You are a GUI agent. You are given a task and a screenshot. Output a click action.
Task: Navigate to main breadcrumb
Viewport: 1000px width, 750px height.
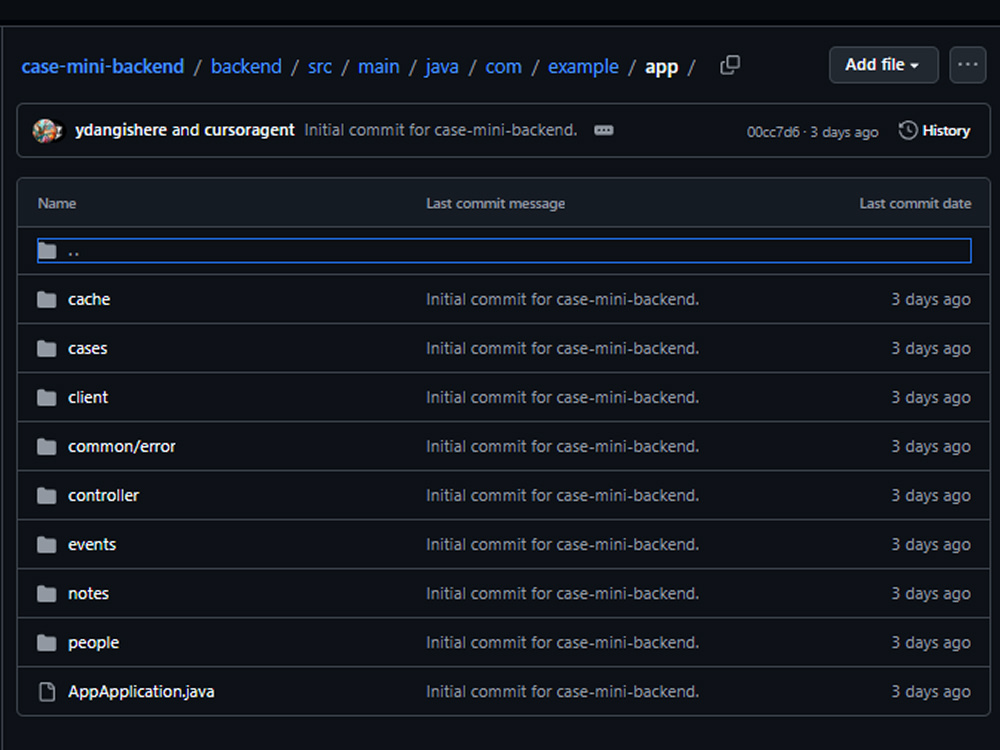[378, 66]
